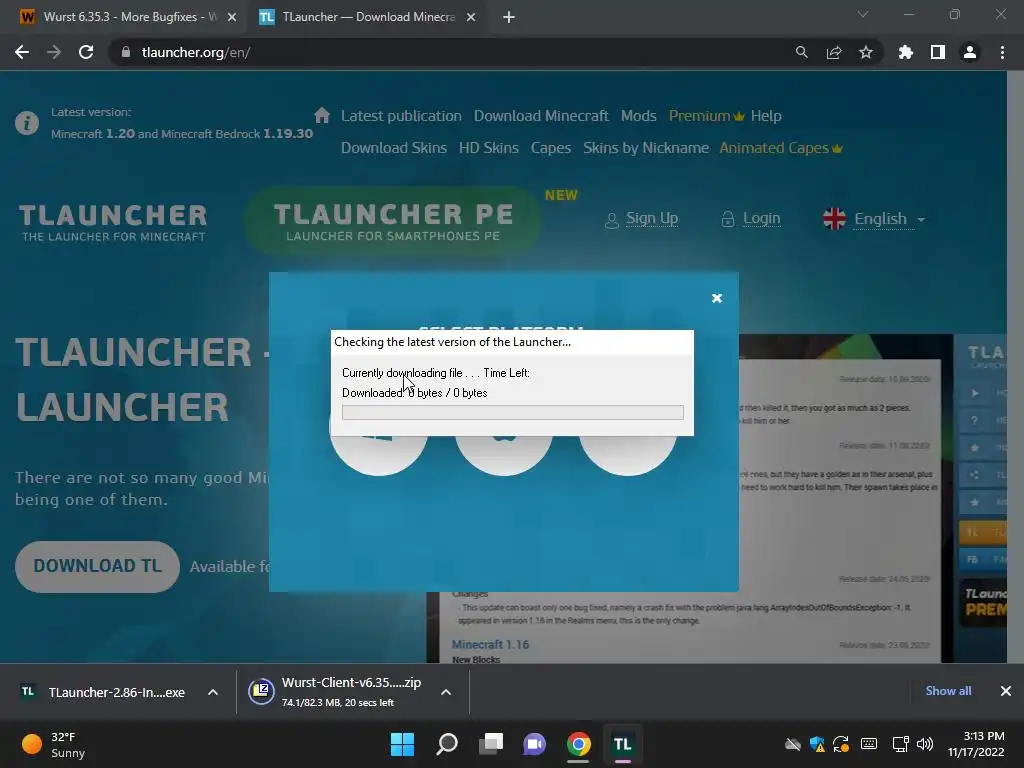
Task: Click the download progress bar in the dialog
Action: pos(513,412)
